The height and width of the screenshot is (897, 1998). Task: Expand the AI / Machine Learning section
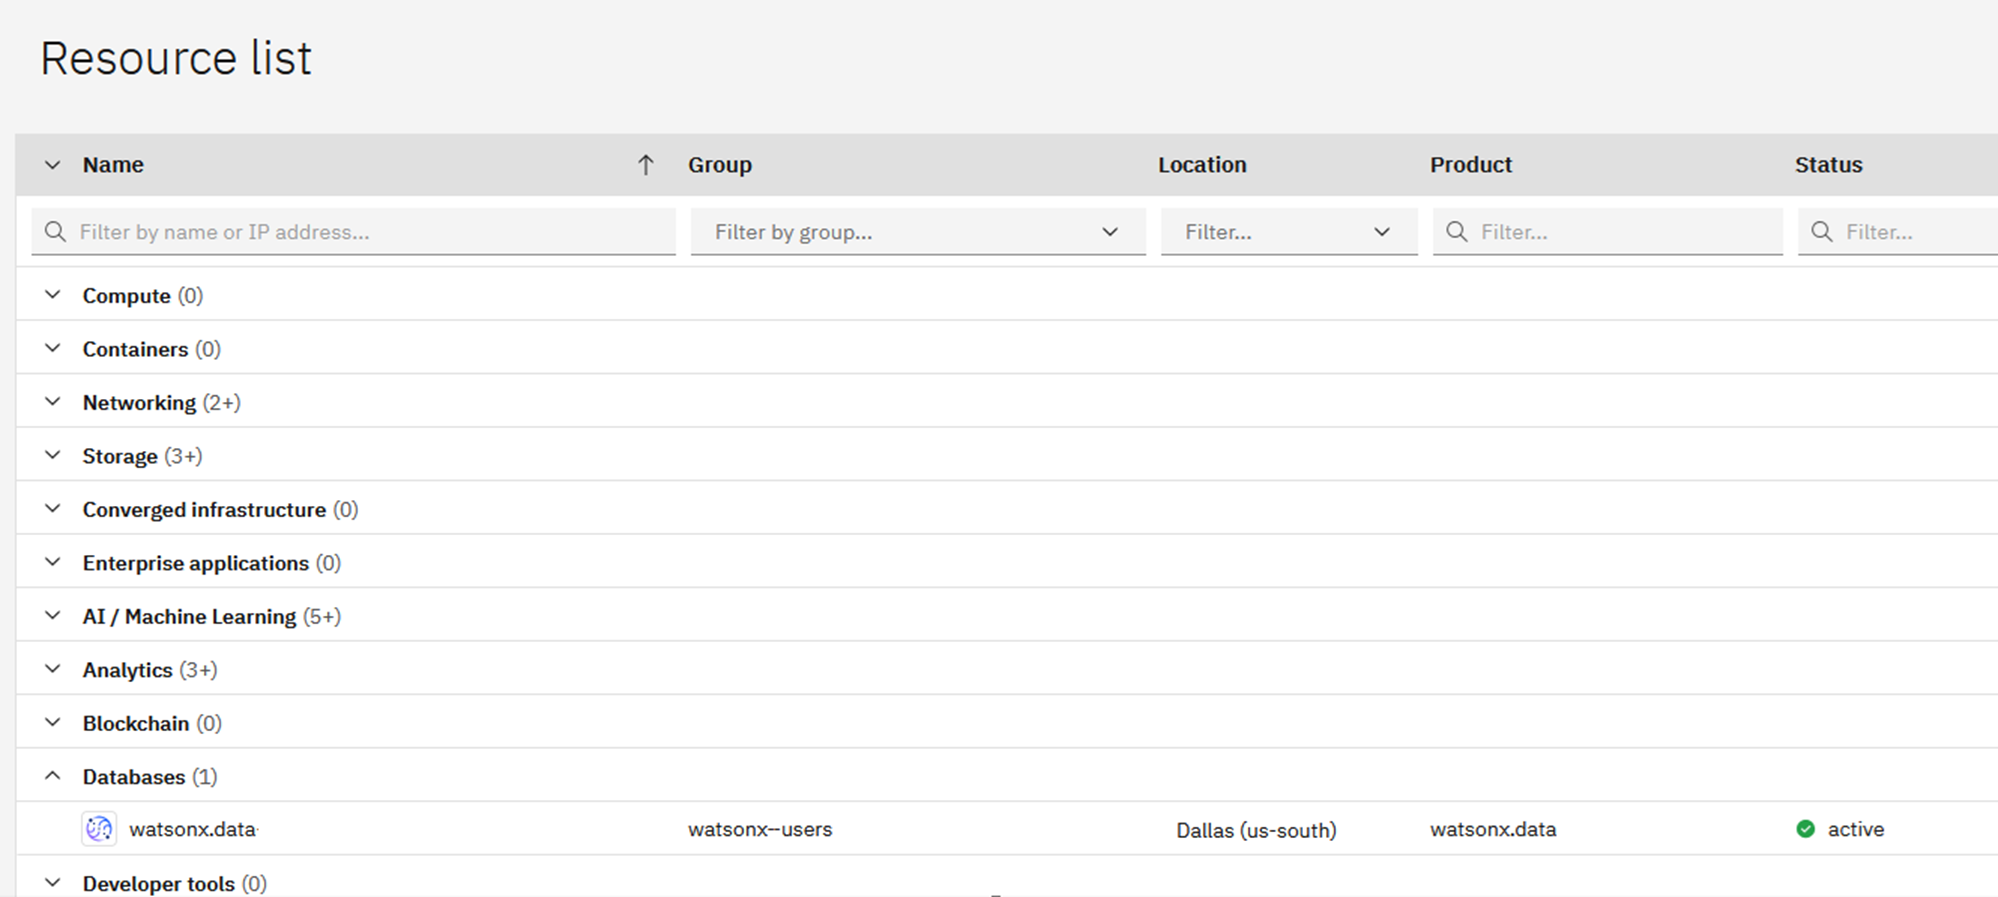[53, 616]
